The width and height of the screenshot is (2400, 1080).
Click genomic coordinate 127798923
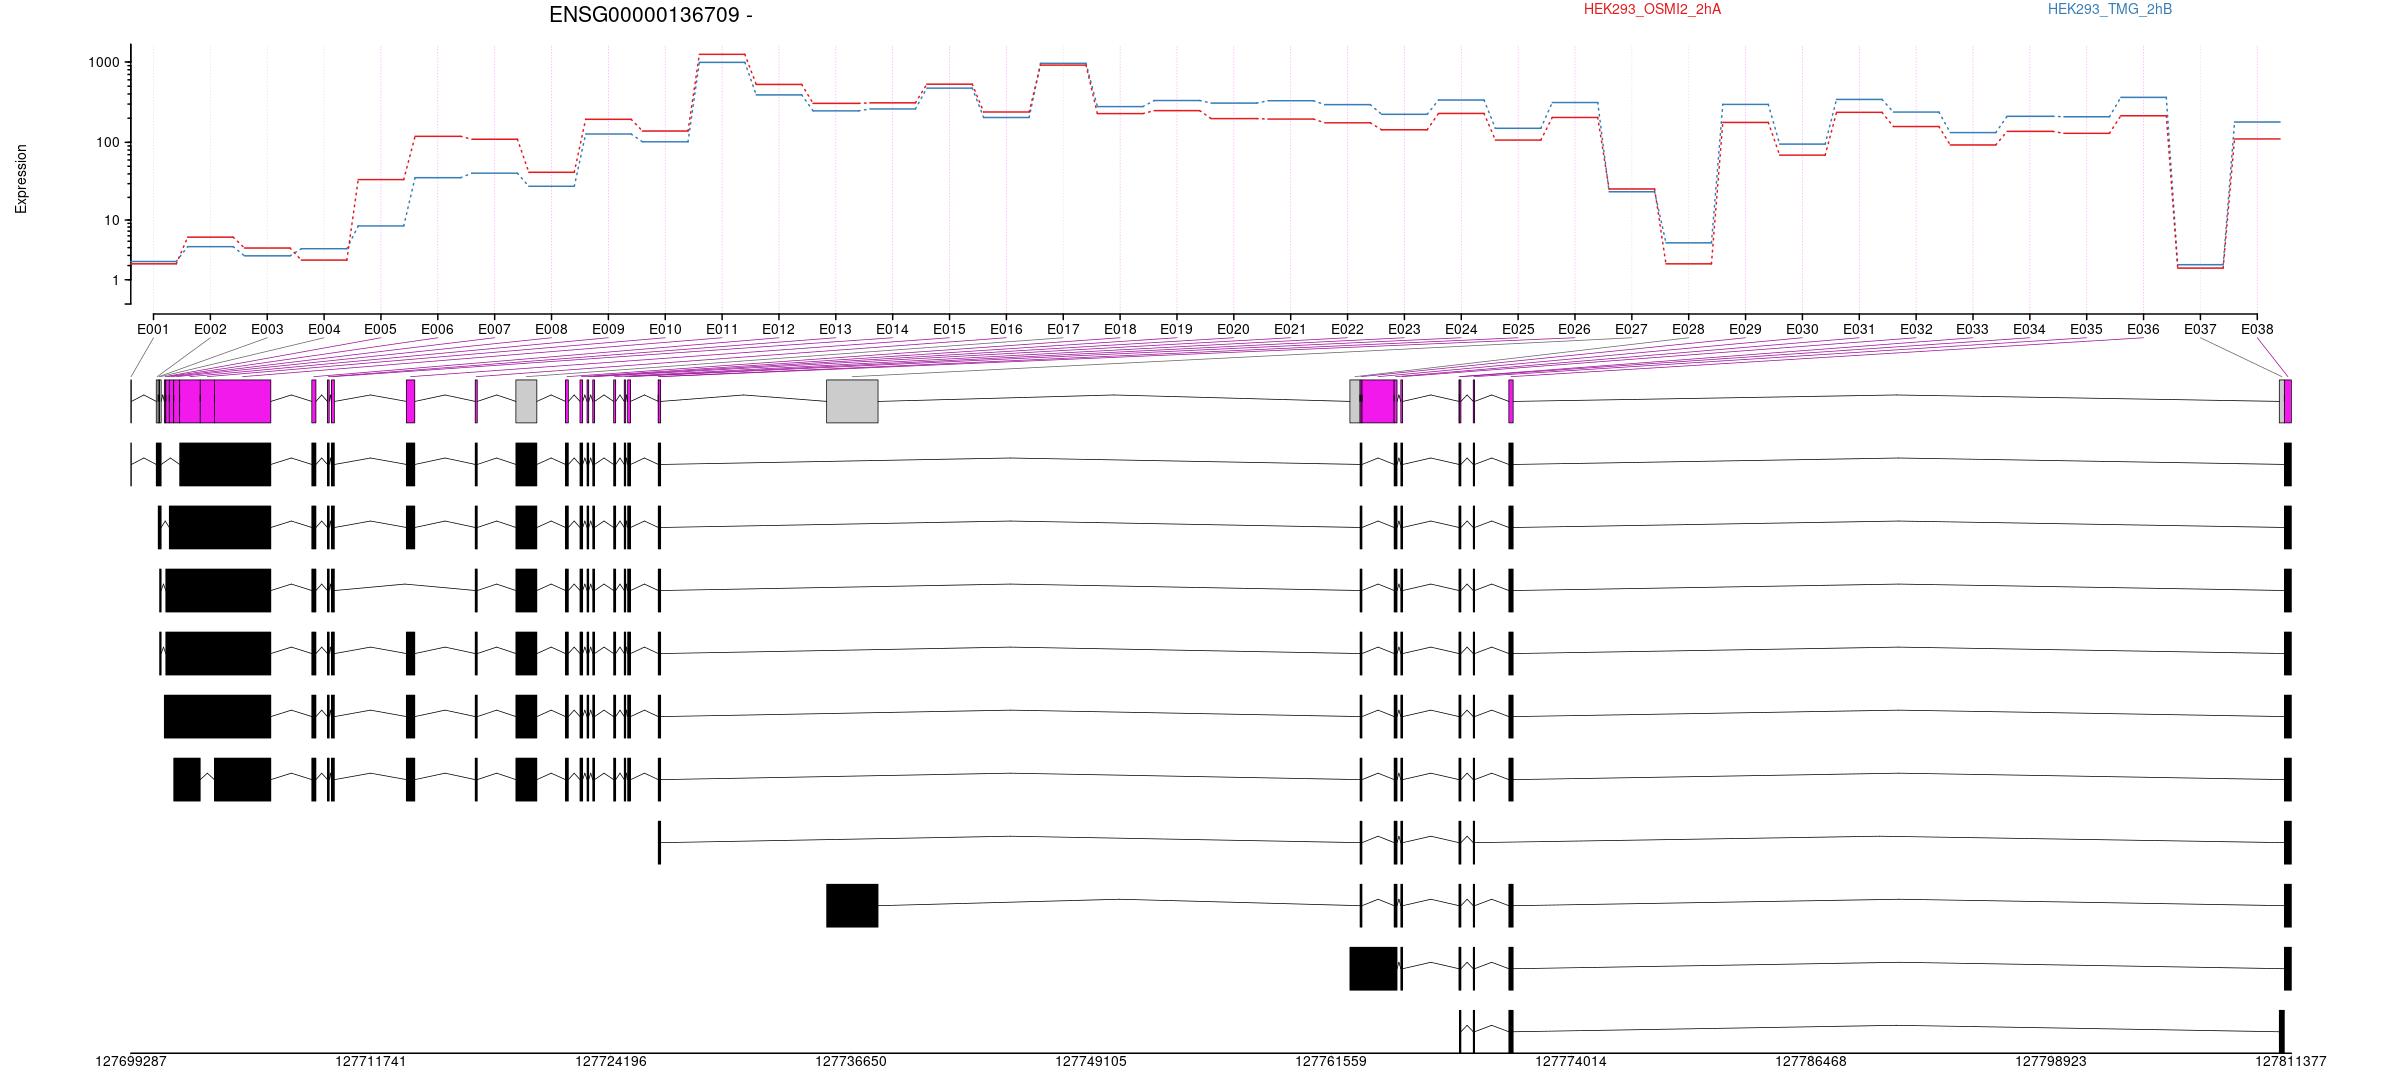click(2051, 1062)
